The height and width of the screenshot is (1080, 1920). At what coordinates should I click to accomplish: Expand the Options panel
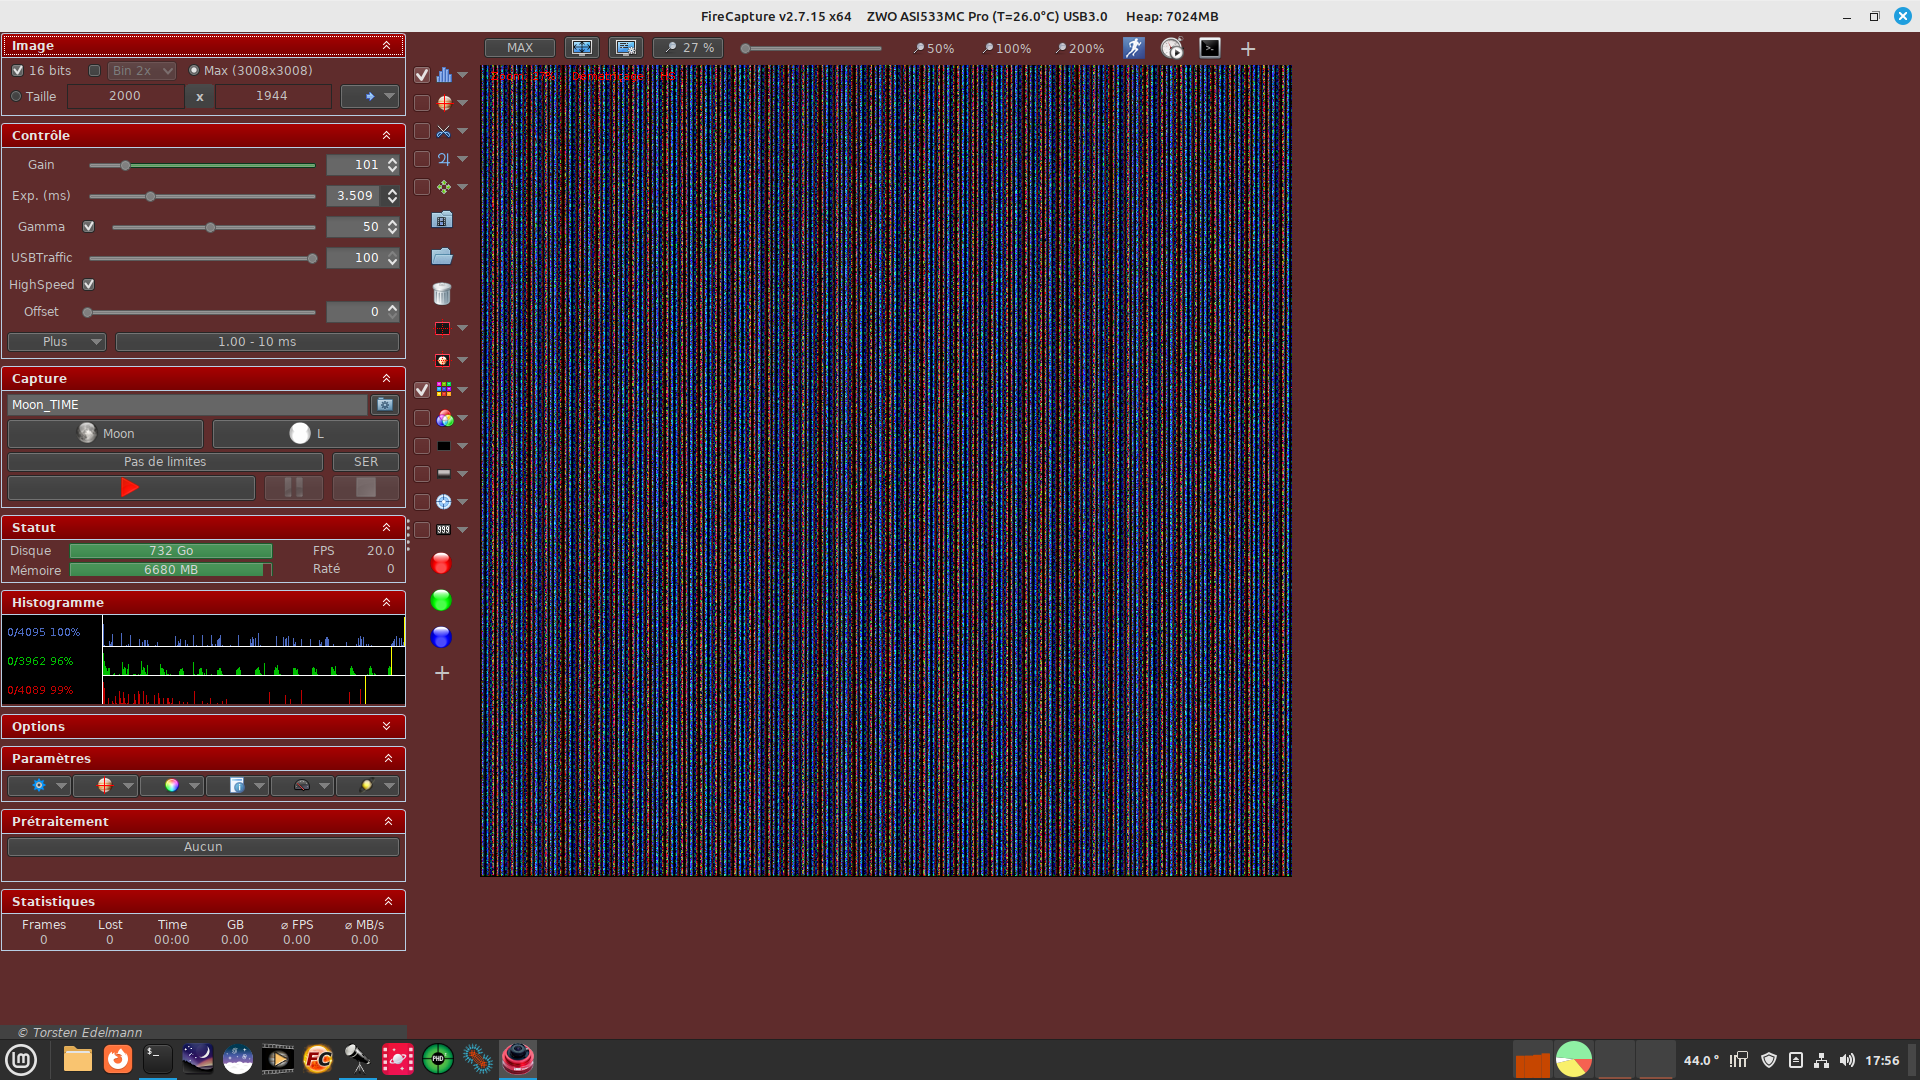pos(386,727)
